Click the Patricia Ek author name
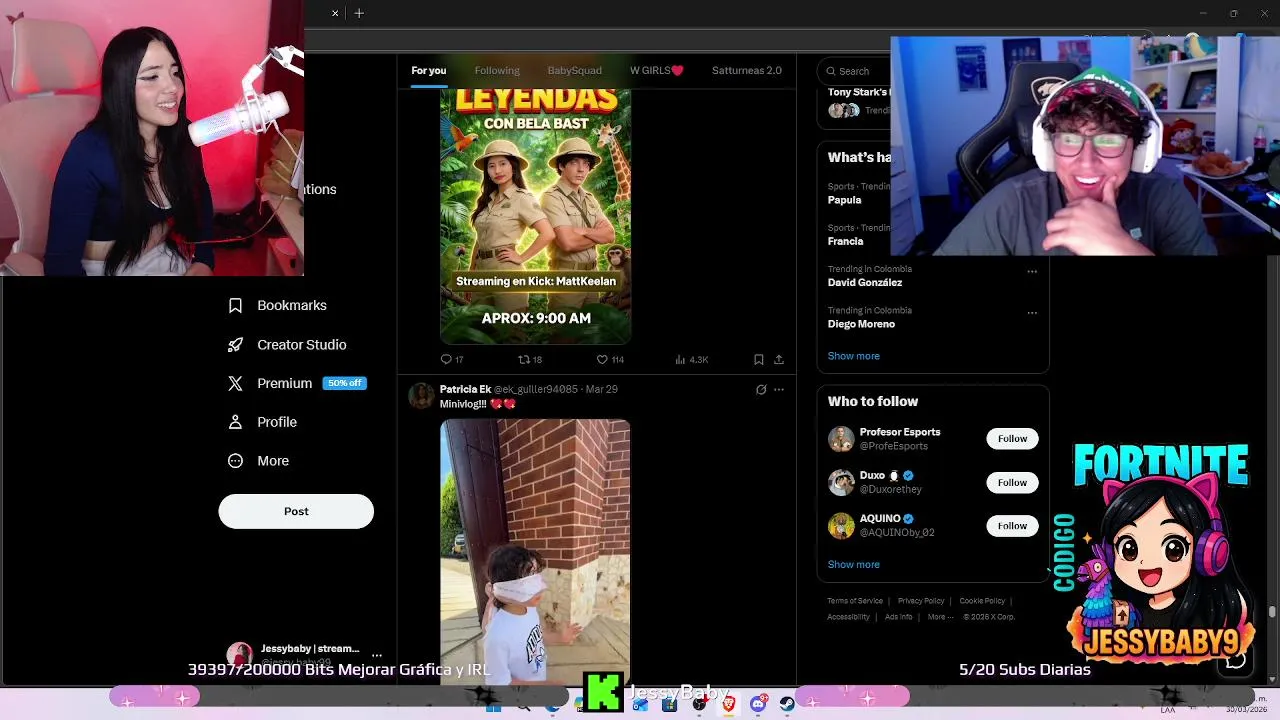The height and width of the screenshot is (720, 1280). [x=465, y=389]
